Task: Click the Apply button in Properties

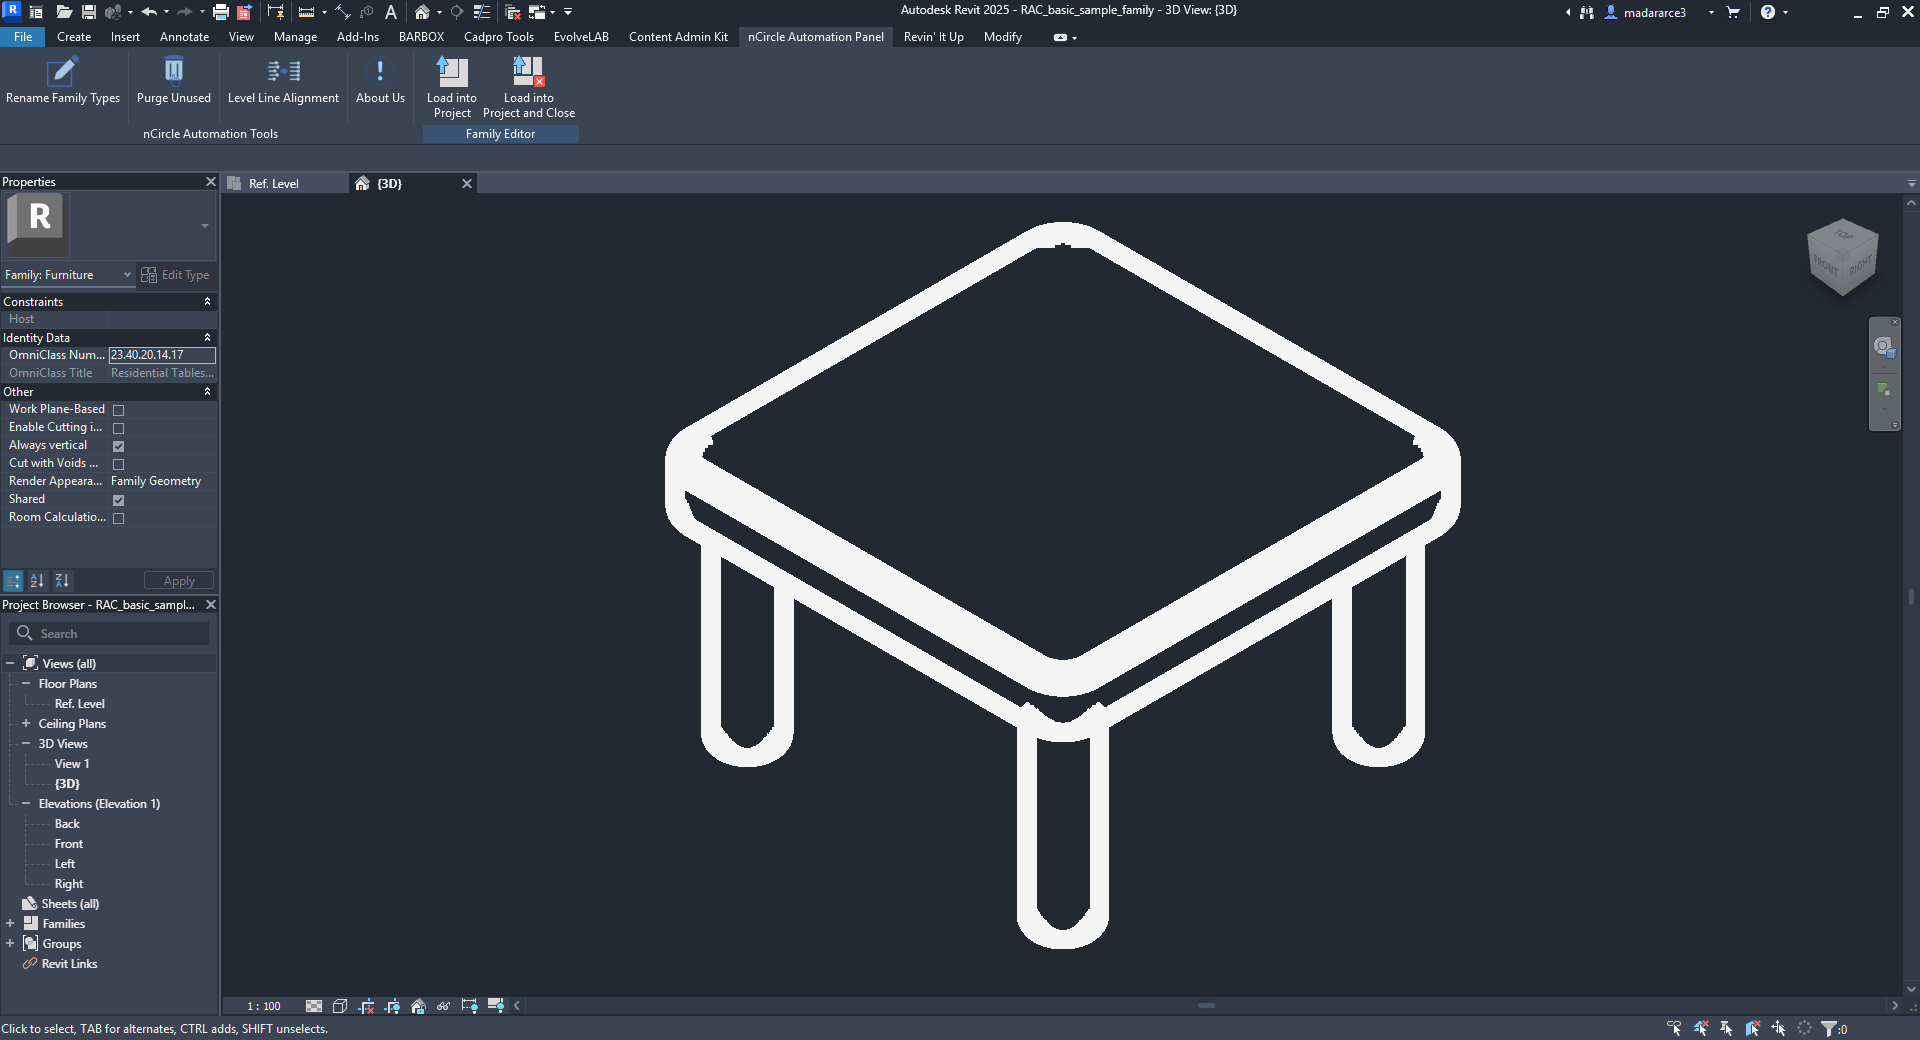Action: [179, 581]
